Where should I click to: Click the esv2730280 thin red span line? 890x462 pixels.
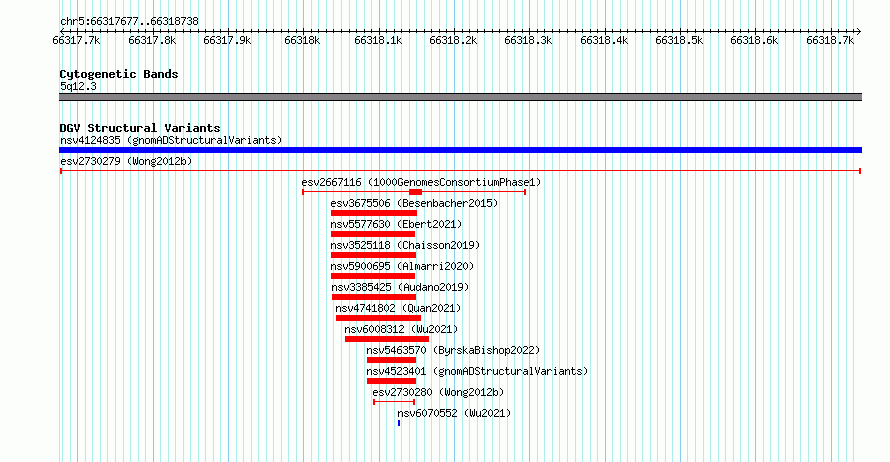(394, 402)
